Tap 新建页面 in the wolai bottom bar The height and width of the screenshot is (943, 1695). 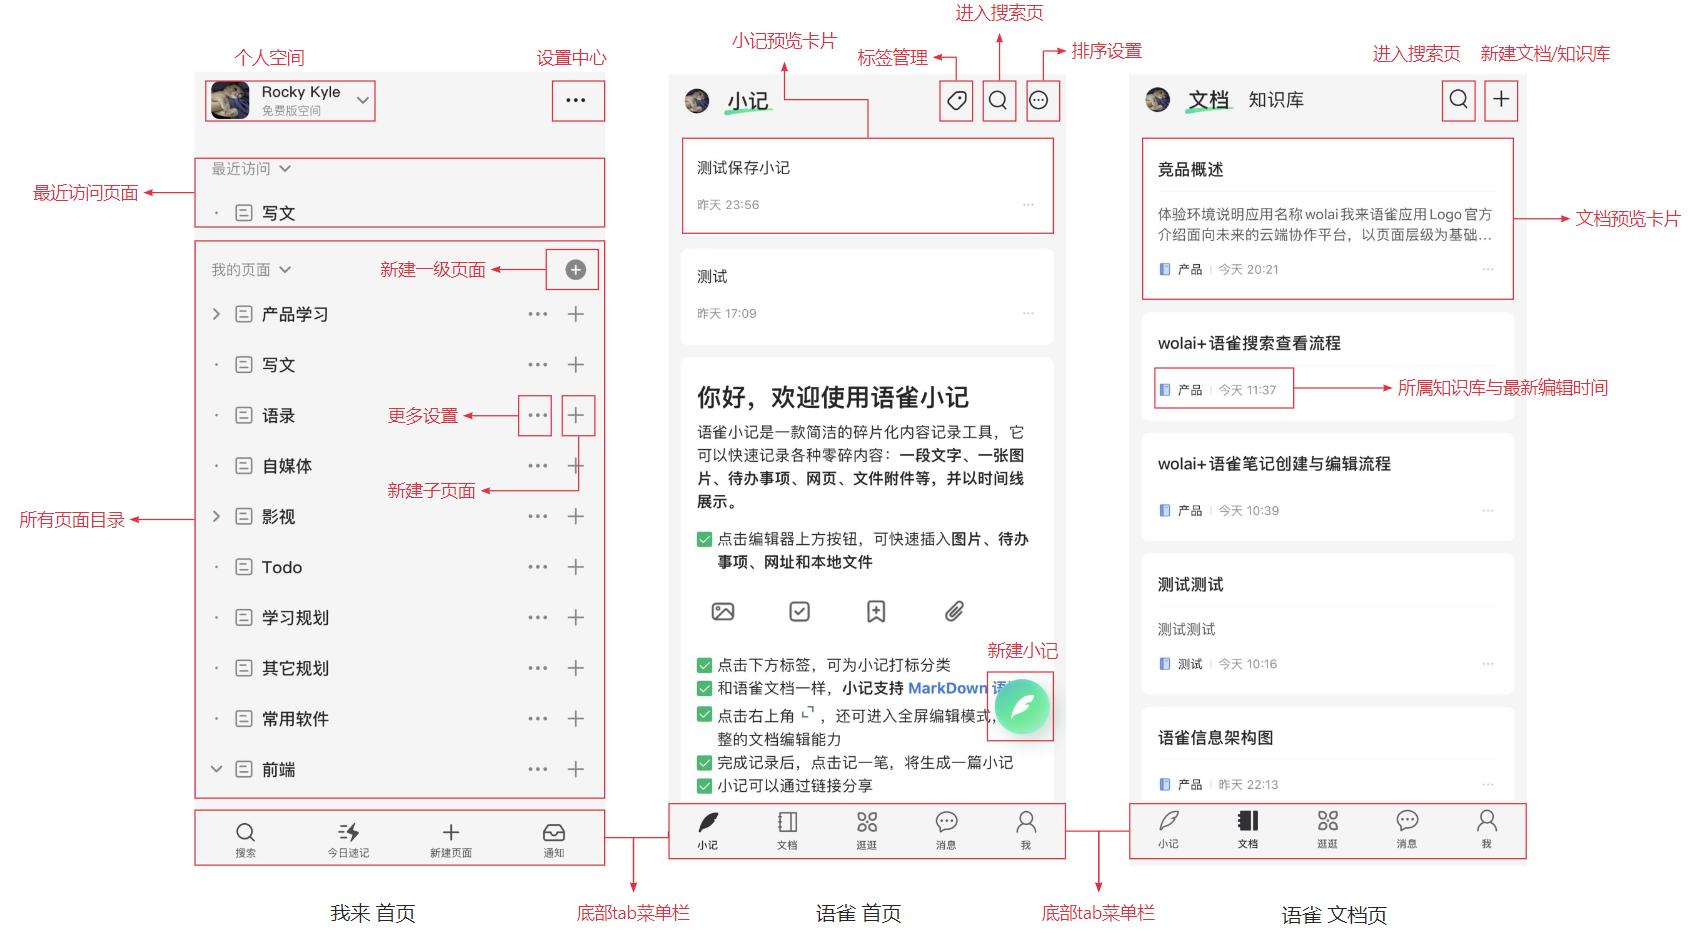[x=451, y=839]
